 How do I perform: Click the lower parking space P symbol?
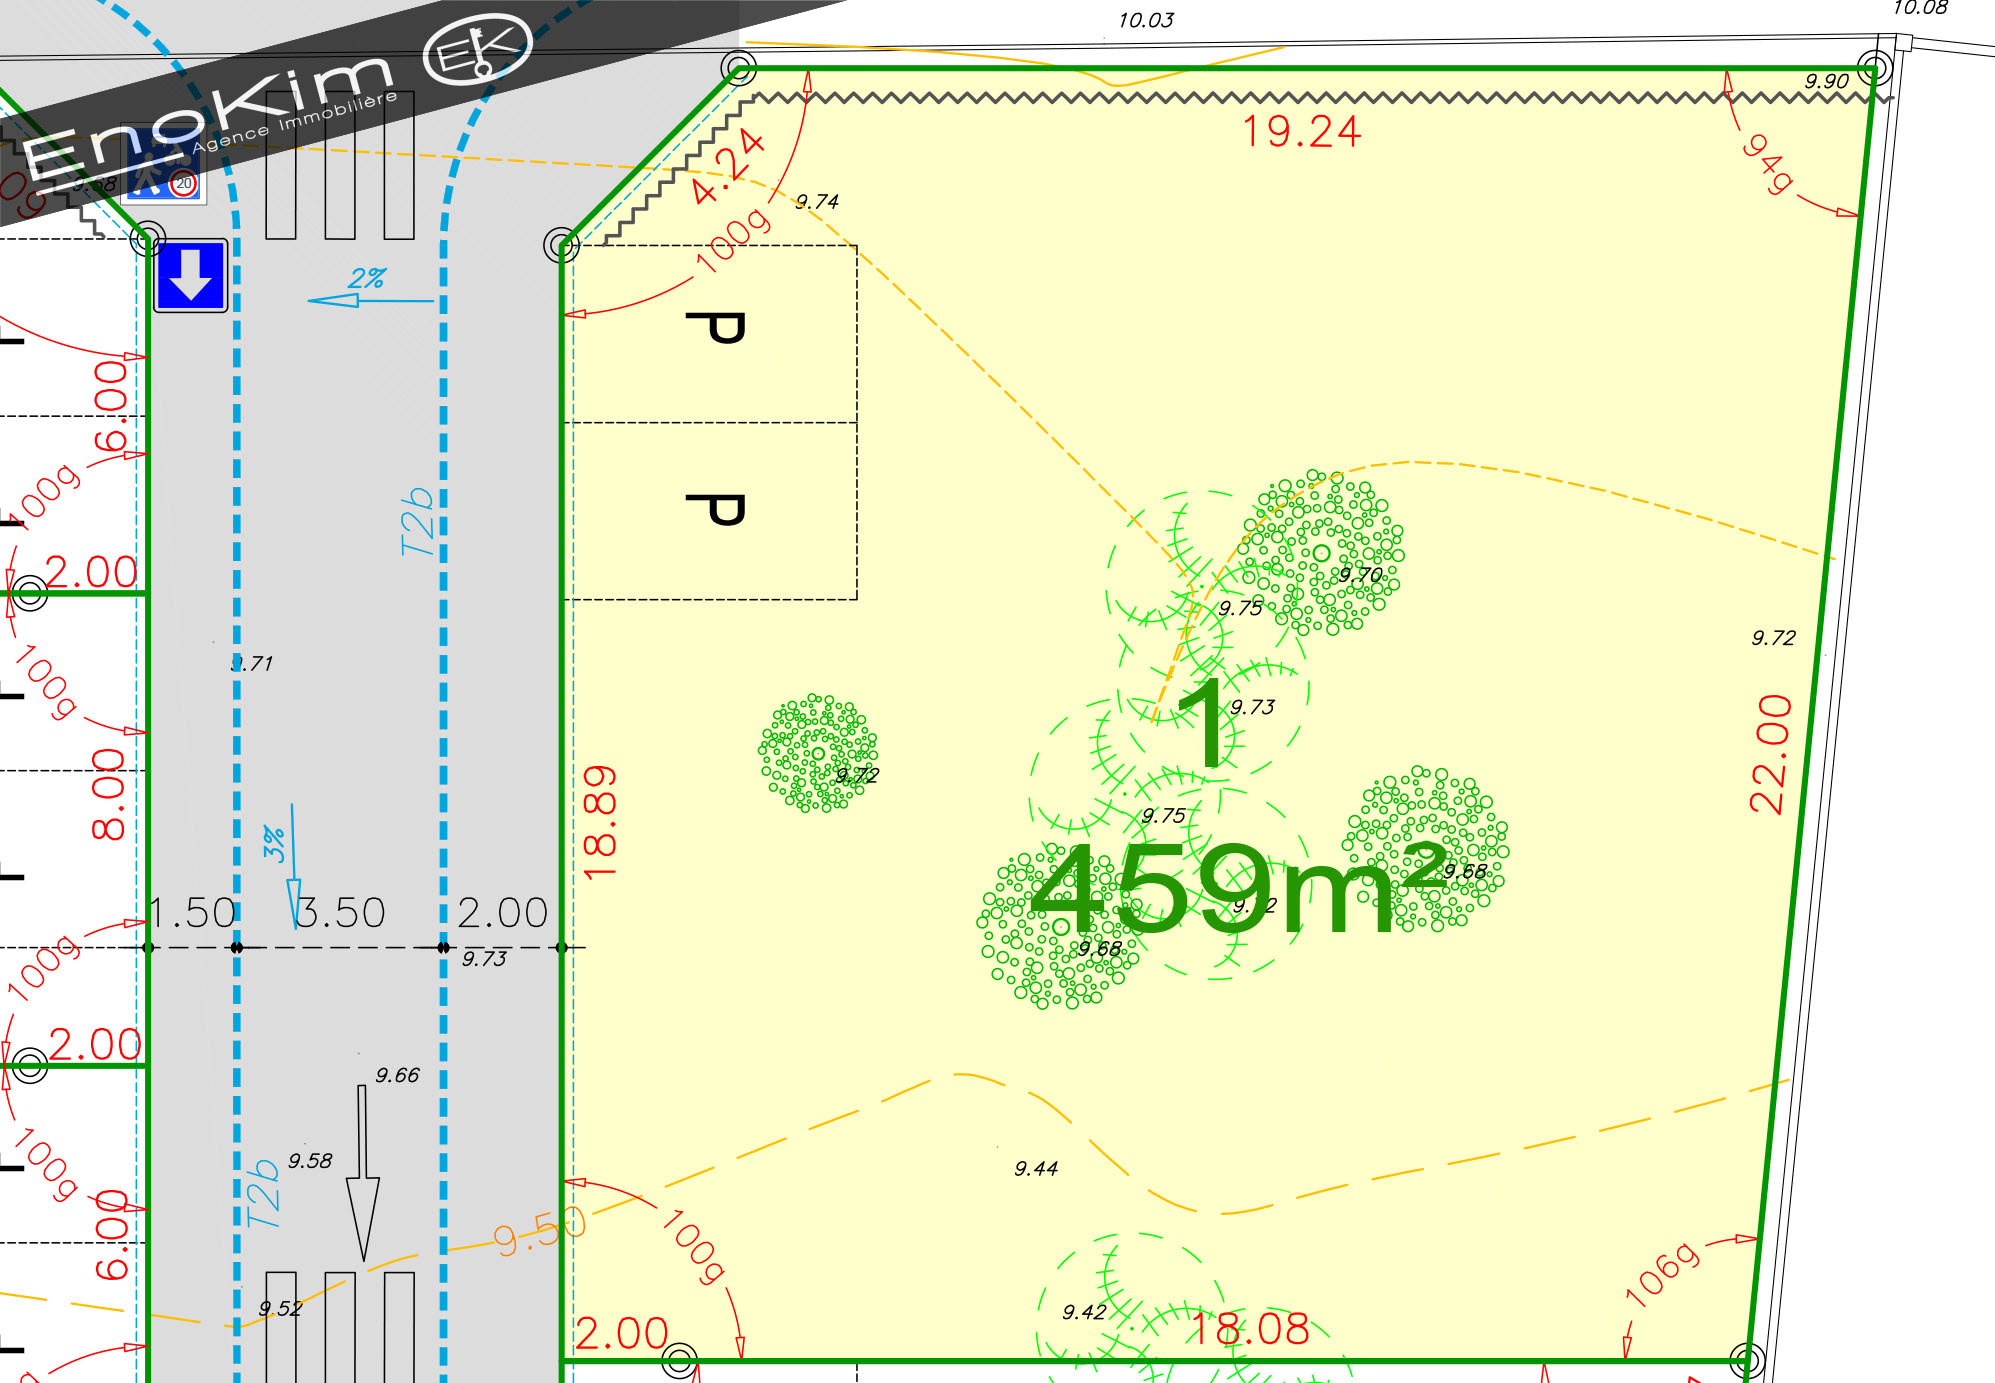716,510
